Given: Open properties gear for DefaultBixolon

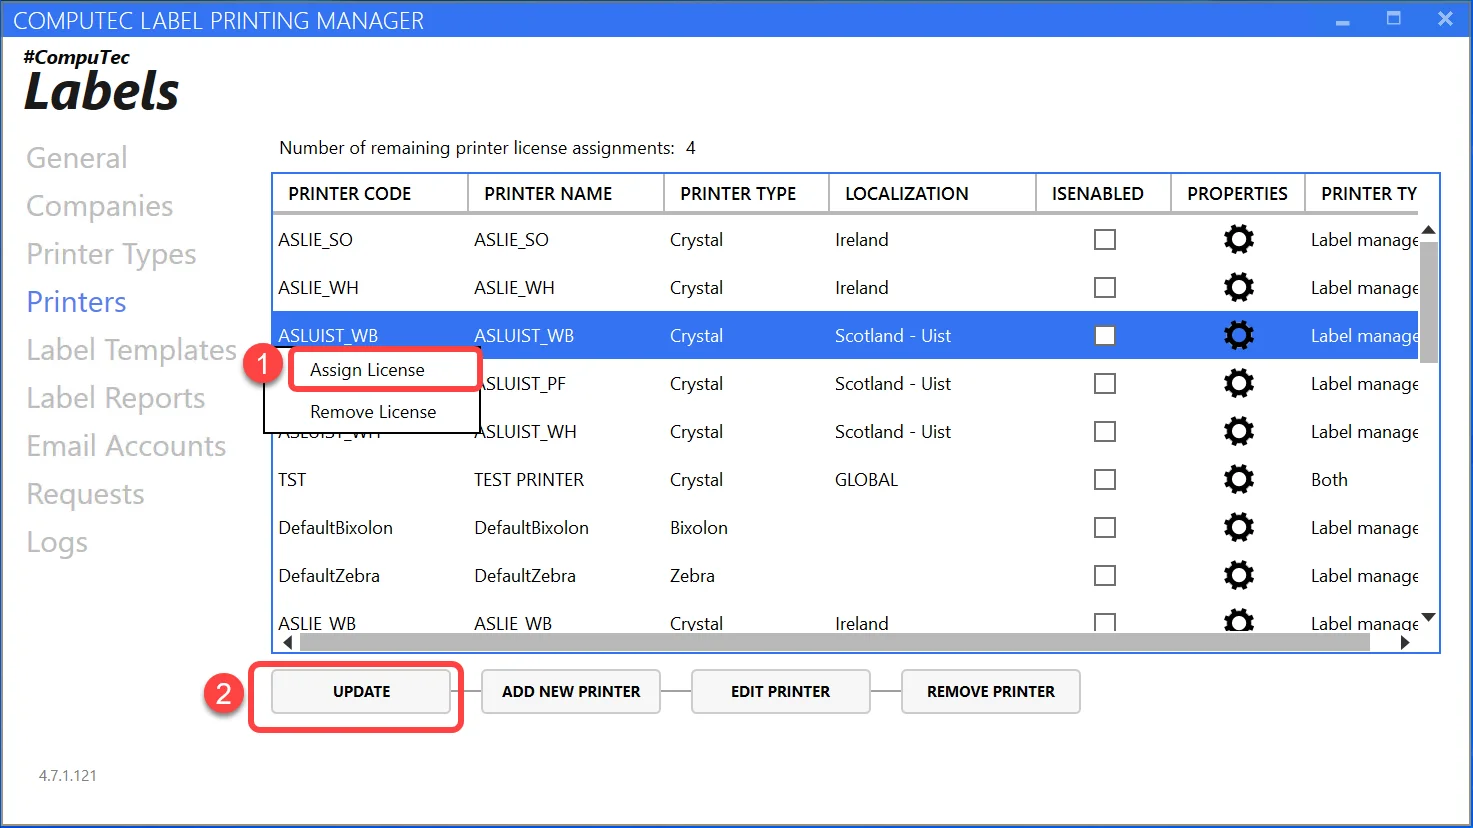Looking at the screenshot, I should 1238,527.
